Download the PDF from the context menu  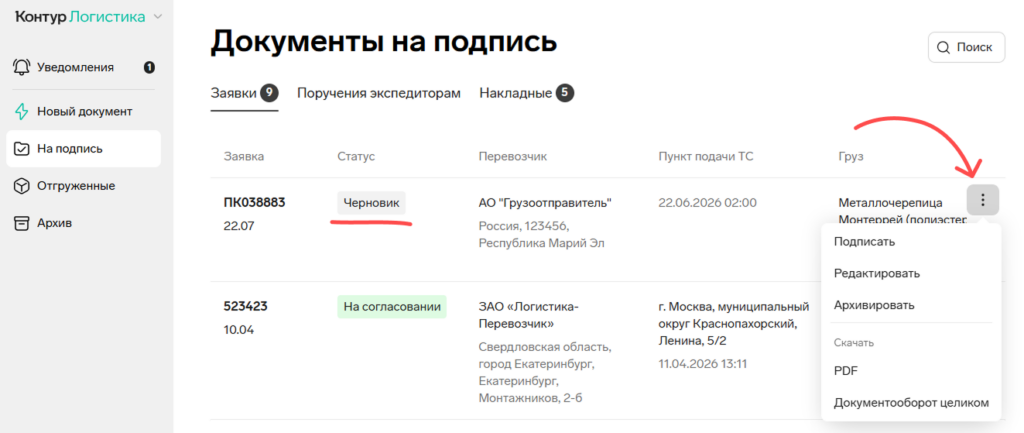pos(910,371)
